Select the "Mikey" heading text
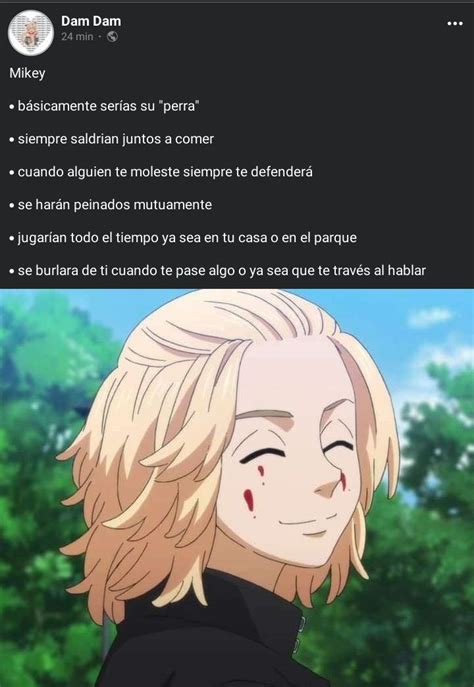This screenshot has height=687, width=474. pos(27,73)
